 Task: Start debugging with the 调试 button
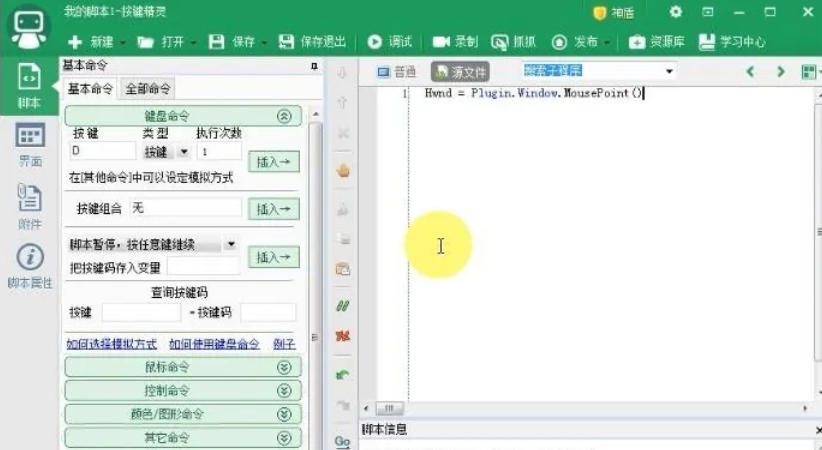(390, 42)
